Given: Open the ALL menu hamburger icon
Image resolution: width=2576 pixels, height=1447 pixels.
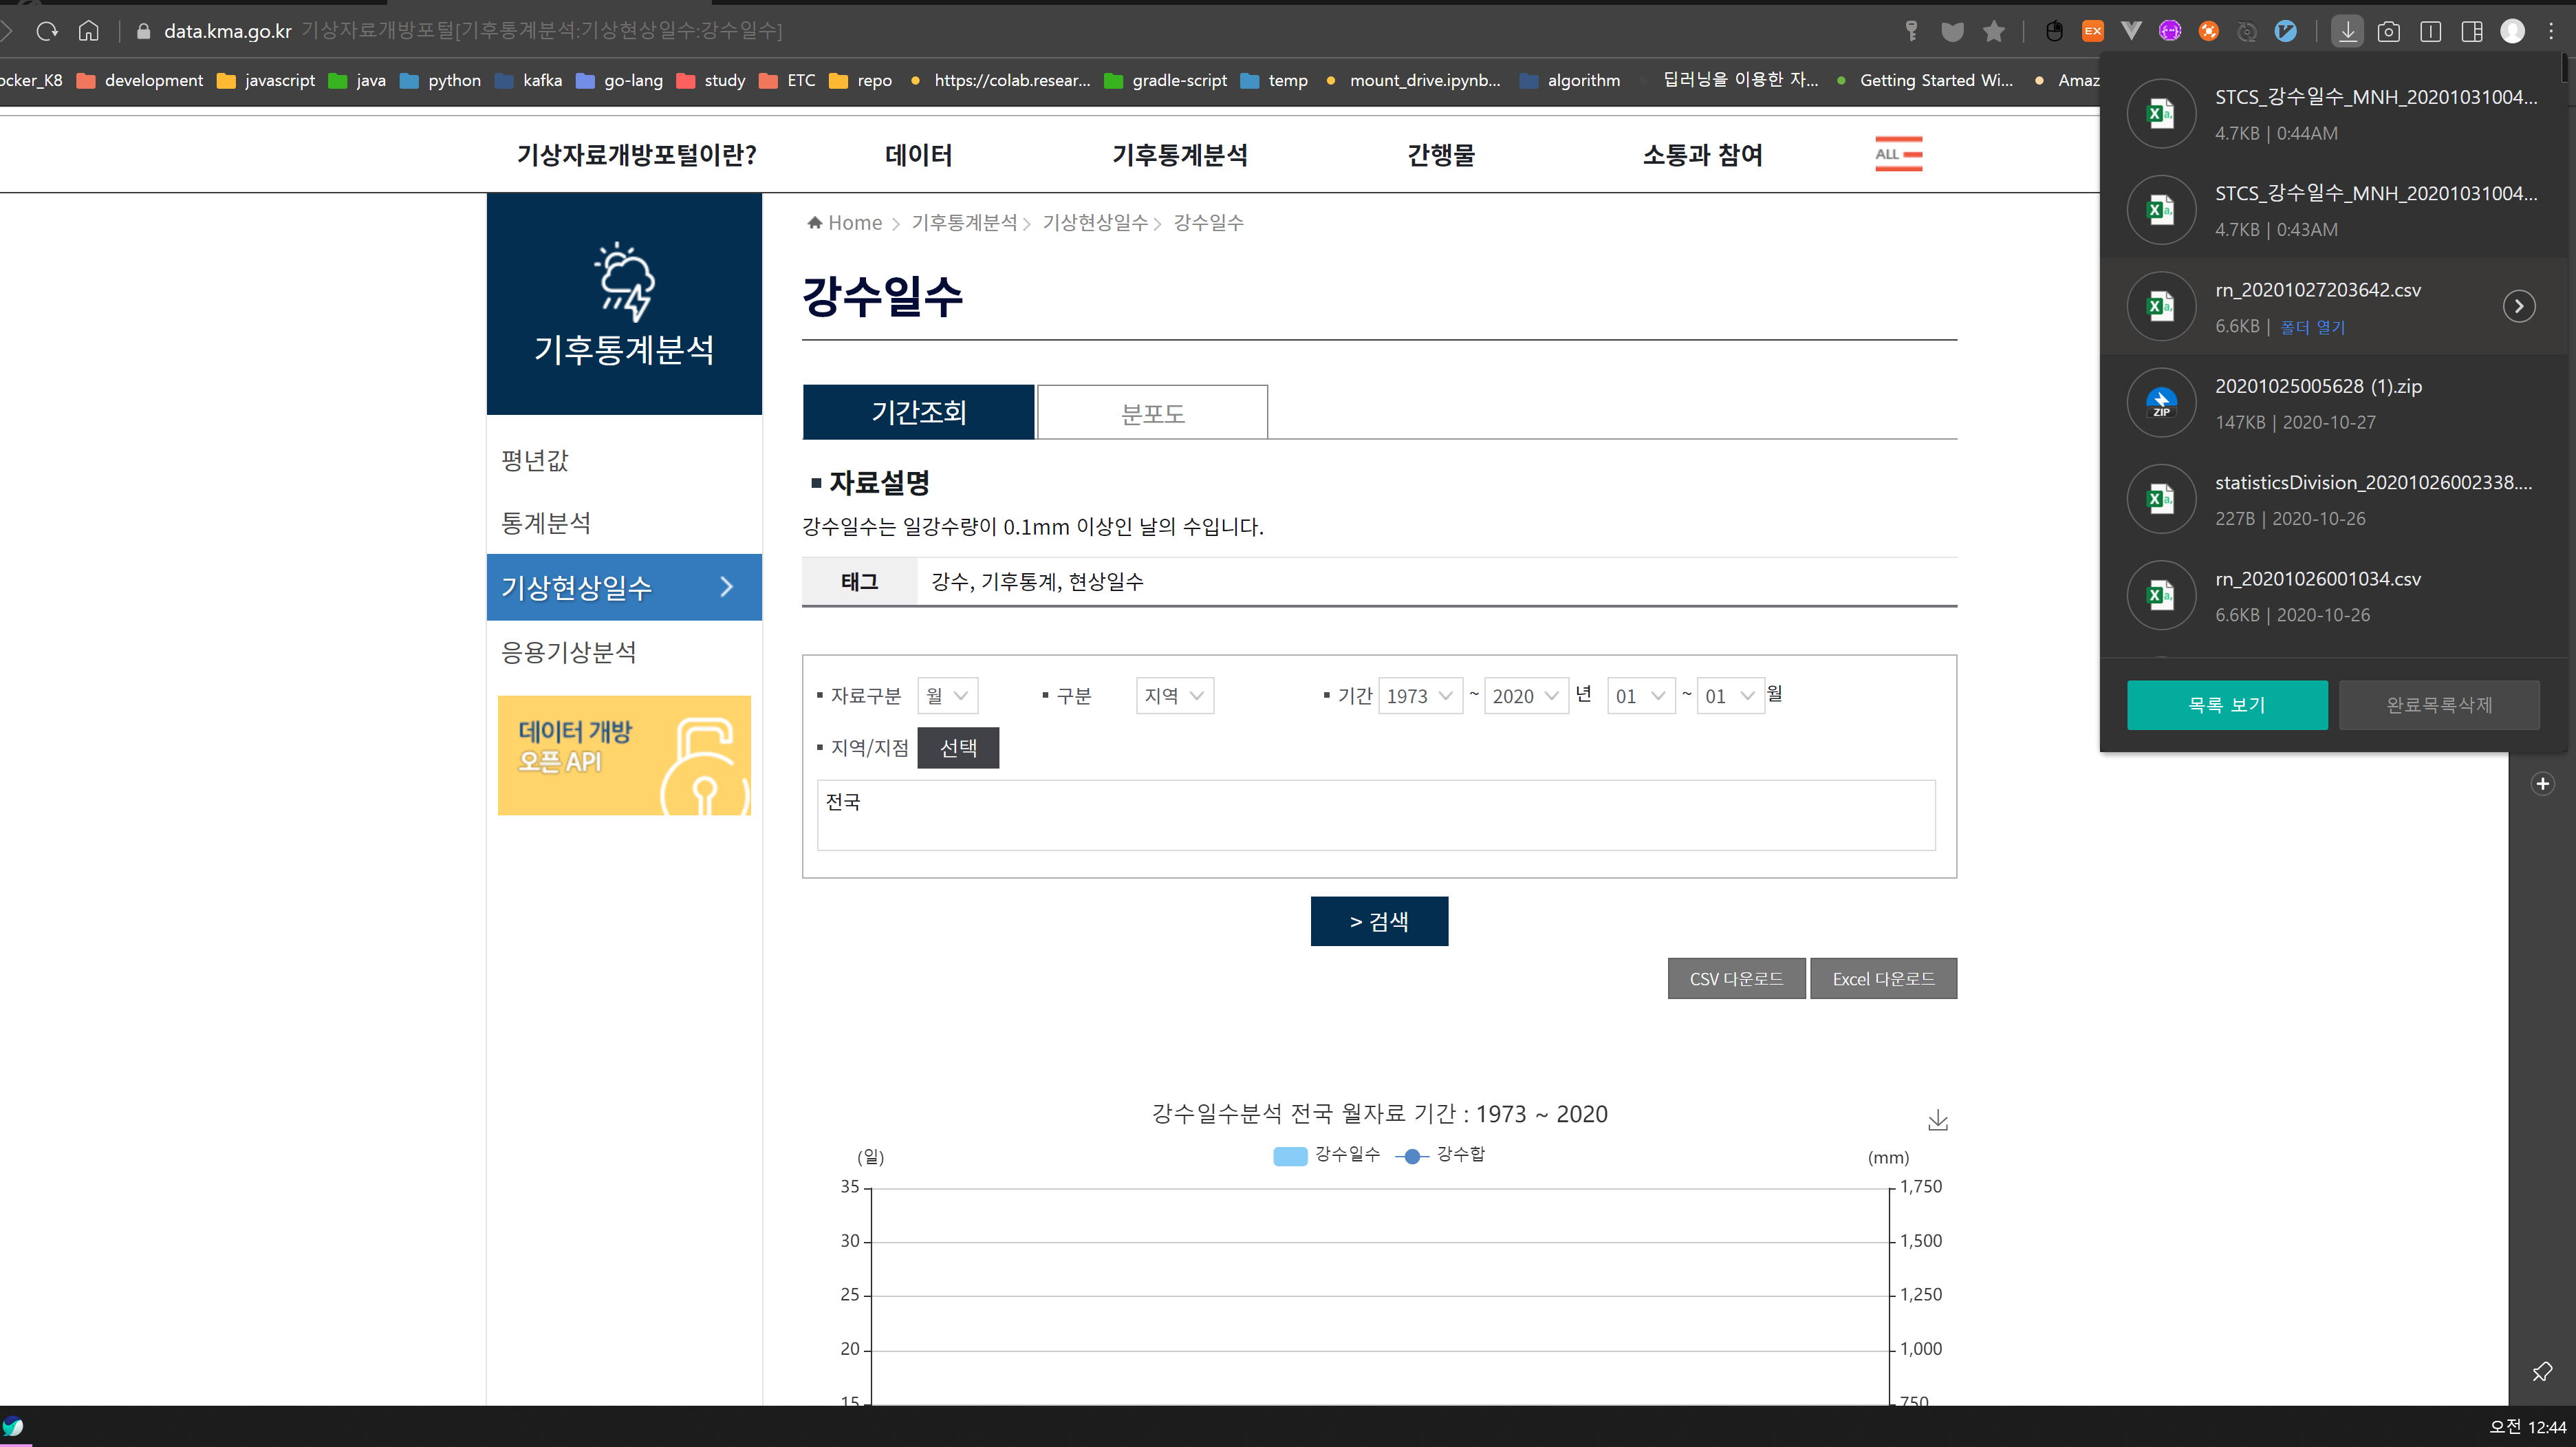Looking at the screenshot, I should 1898,154.
